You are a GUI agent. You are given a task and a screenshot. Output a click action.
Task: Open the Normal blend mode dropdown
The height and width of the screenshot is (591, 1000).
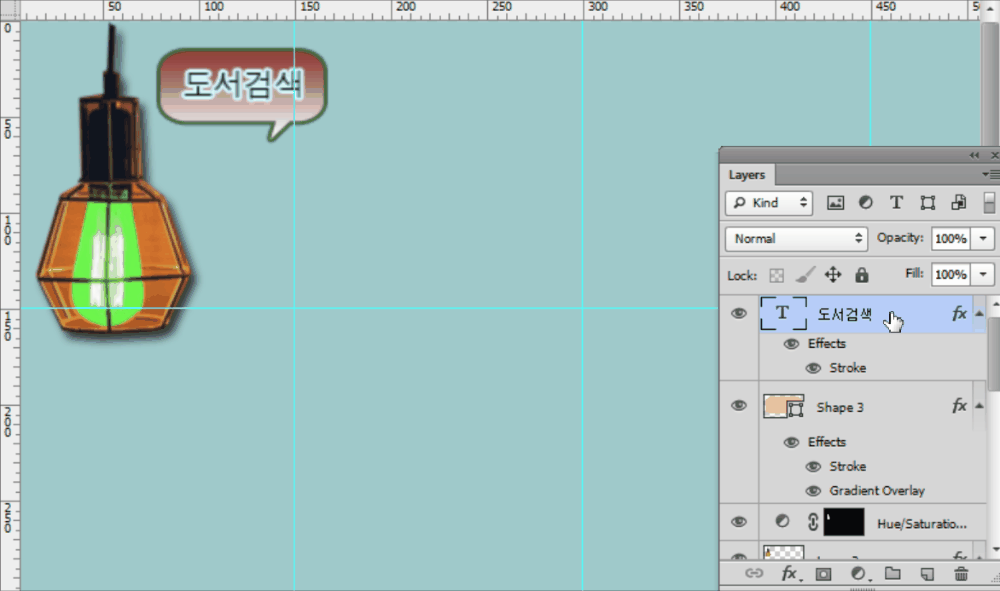(796, 238)
